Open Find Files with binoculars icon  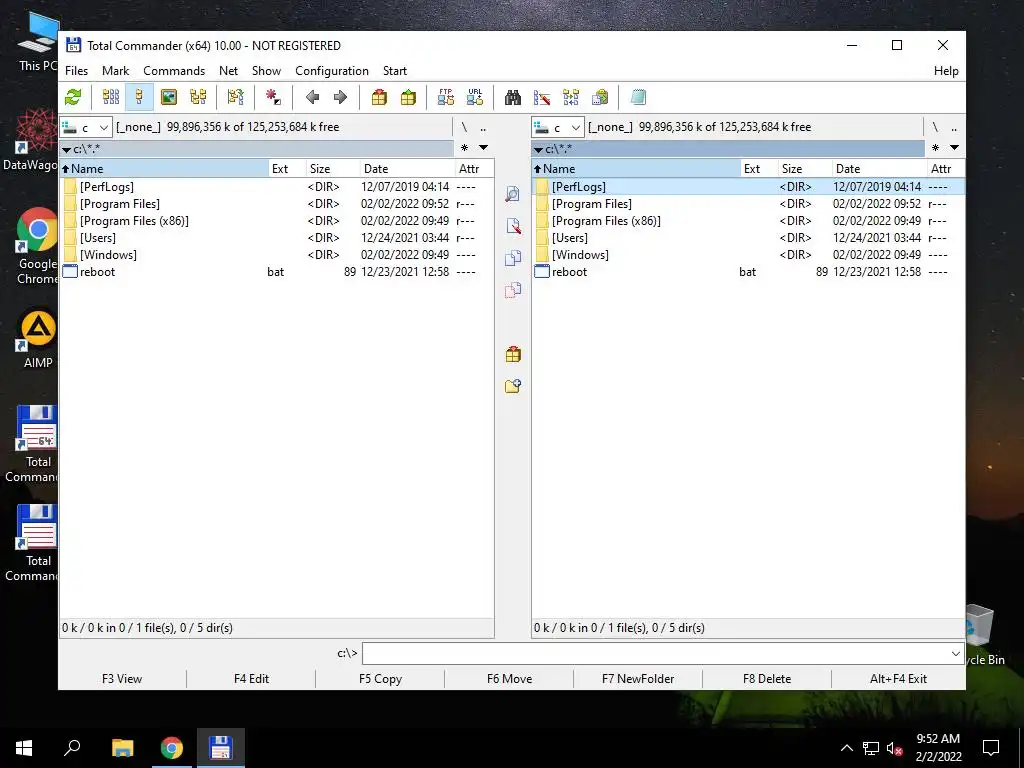[513, 97]
